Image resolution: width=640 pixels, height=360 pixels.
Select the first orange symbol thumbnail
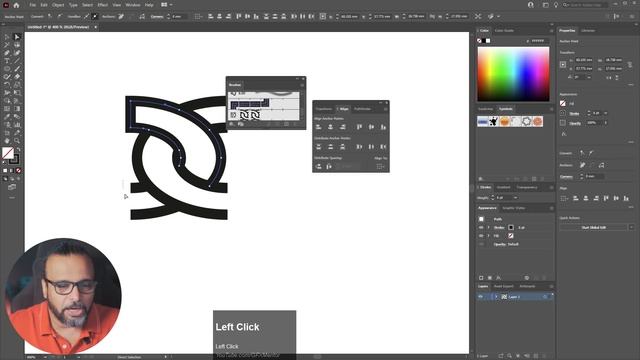(x=504, y=121)
